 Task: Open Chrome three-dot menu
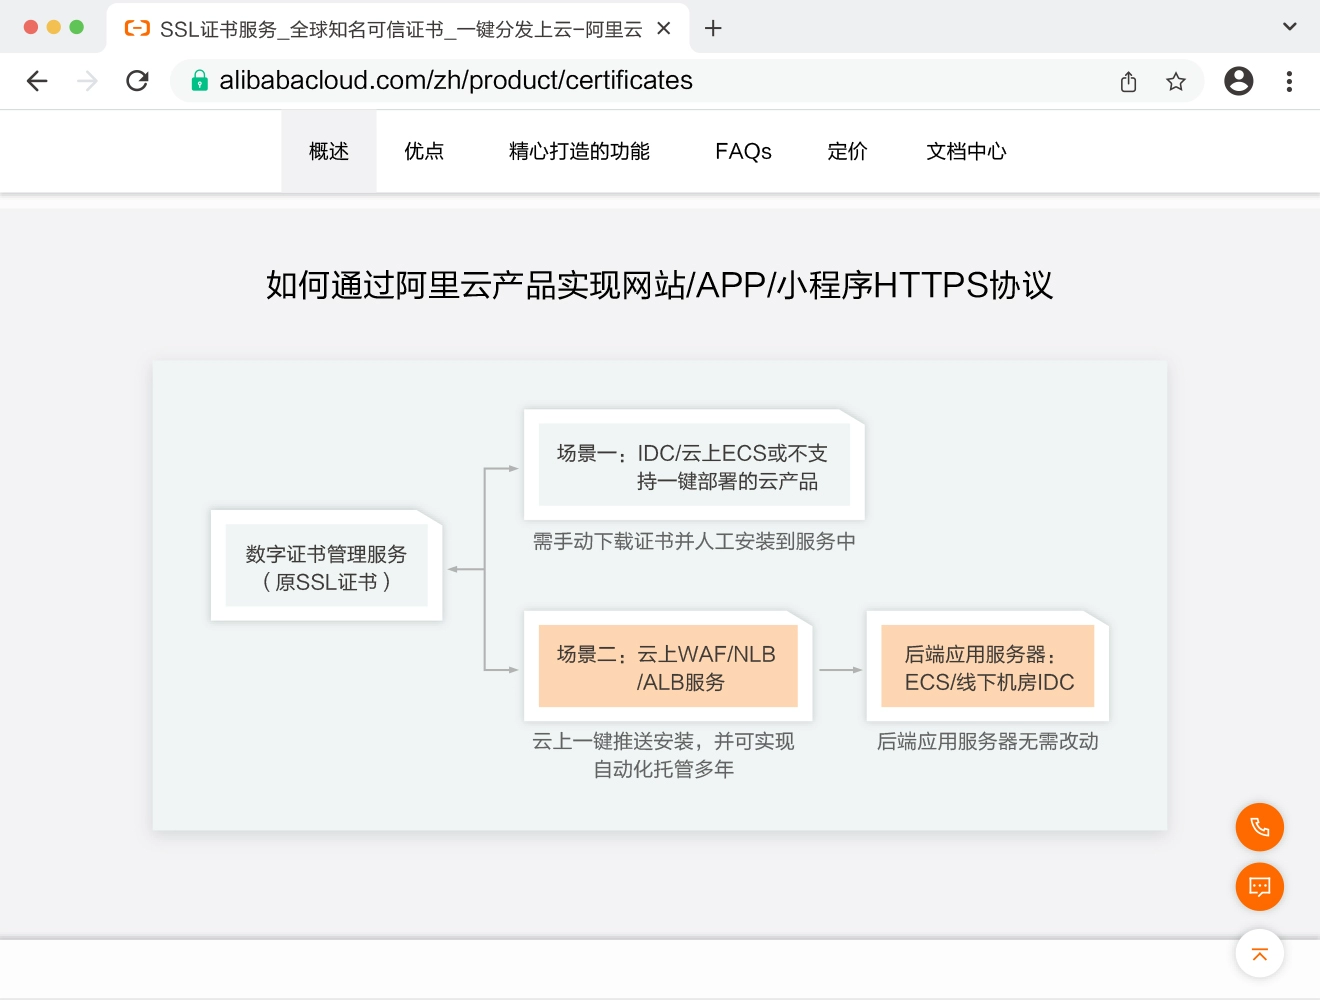(1289, 81)
